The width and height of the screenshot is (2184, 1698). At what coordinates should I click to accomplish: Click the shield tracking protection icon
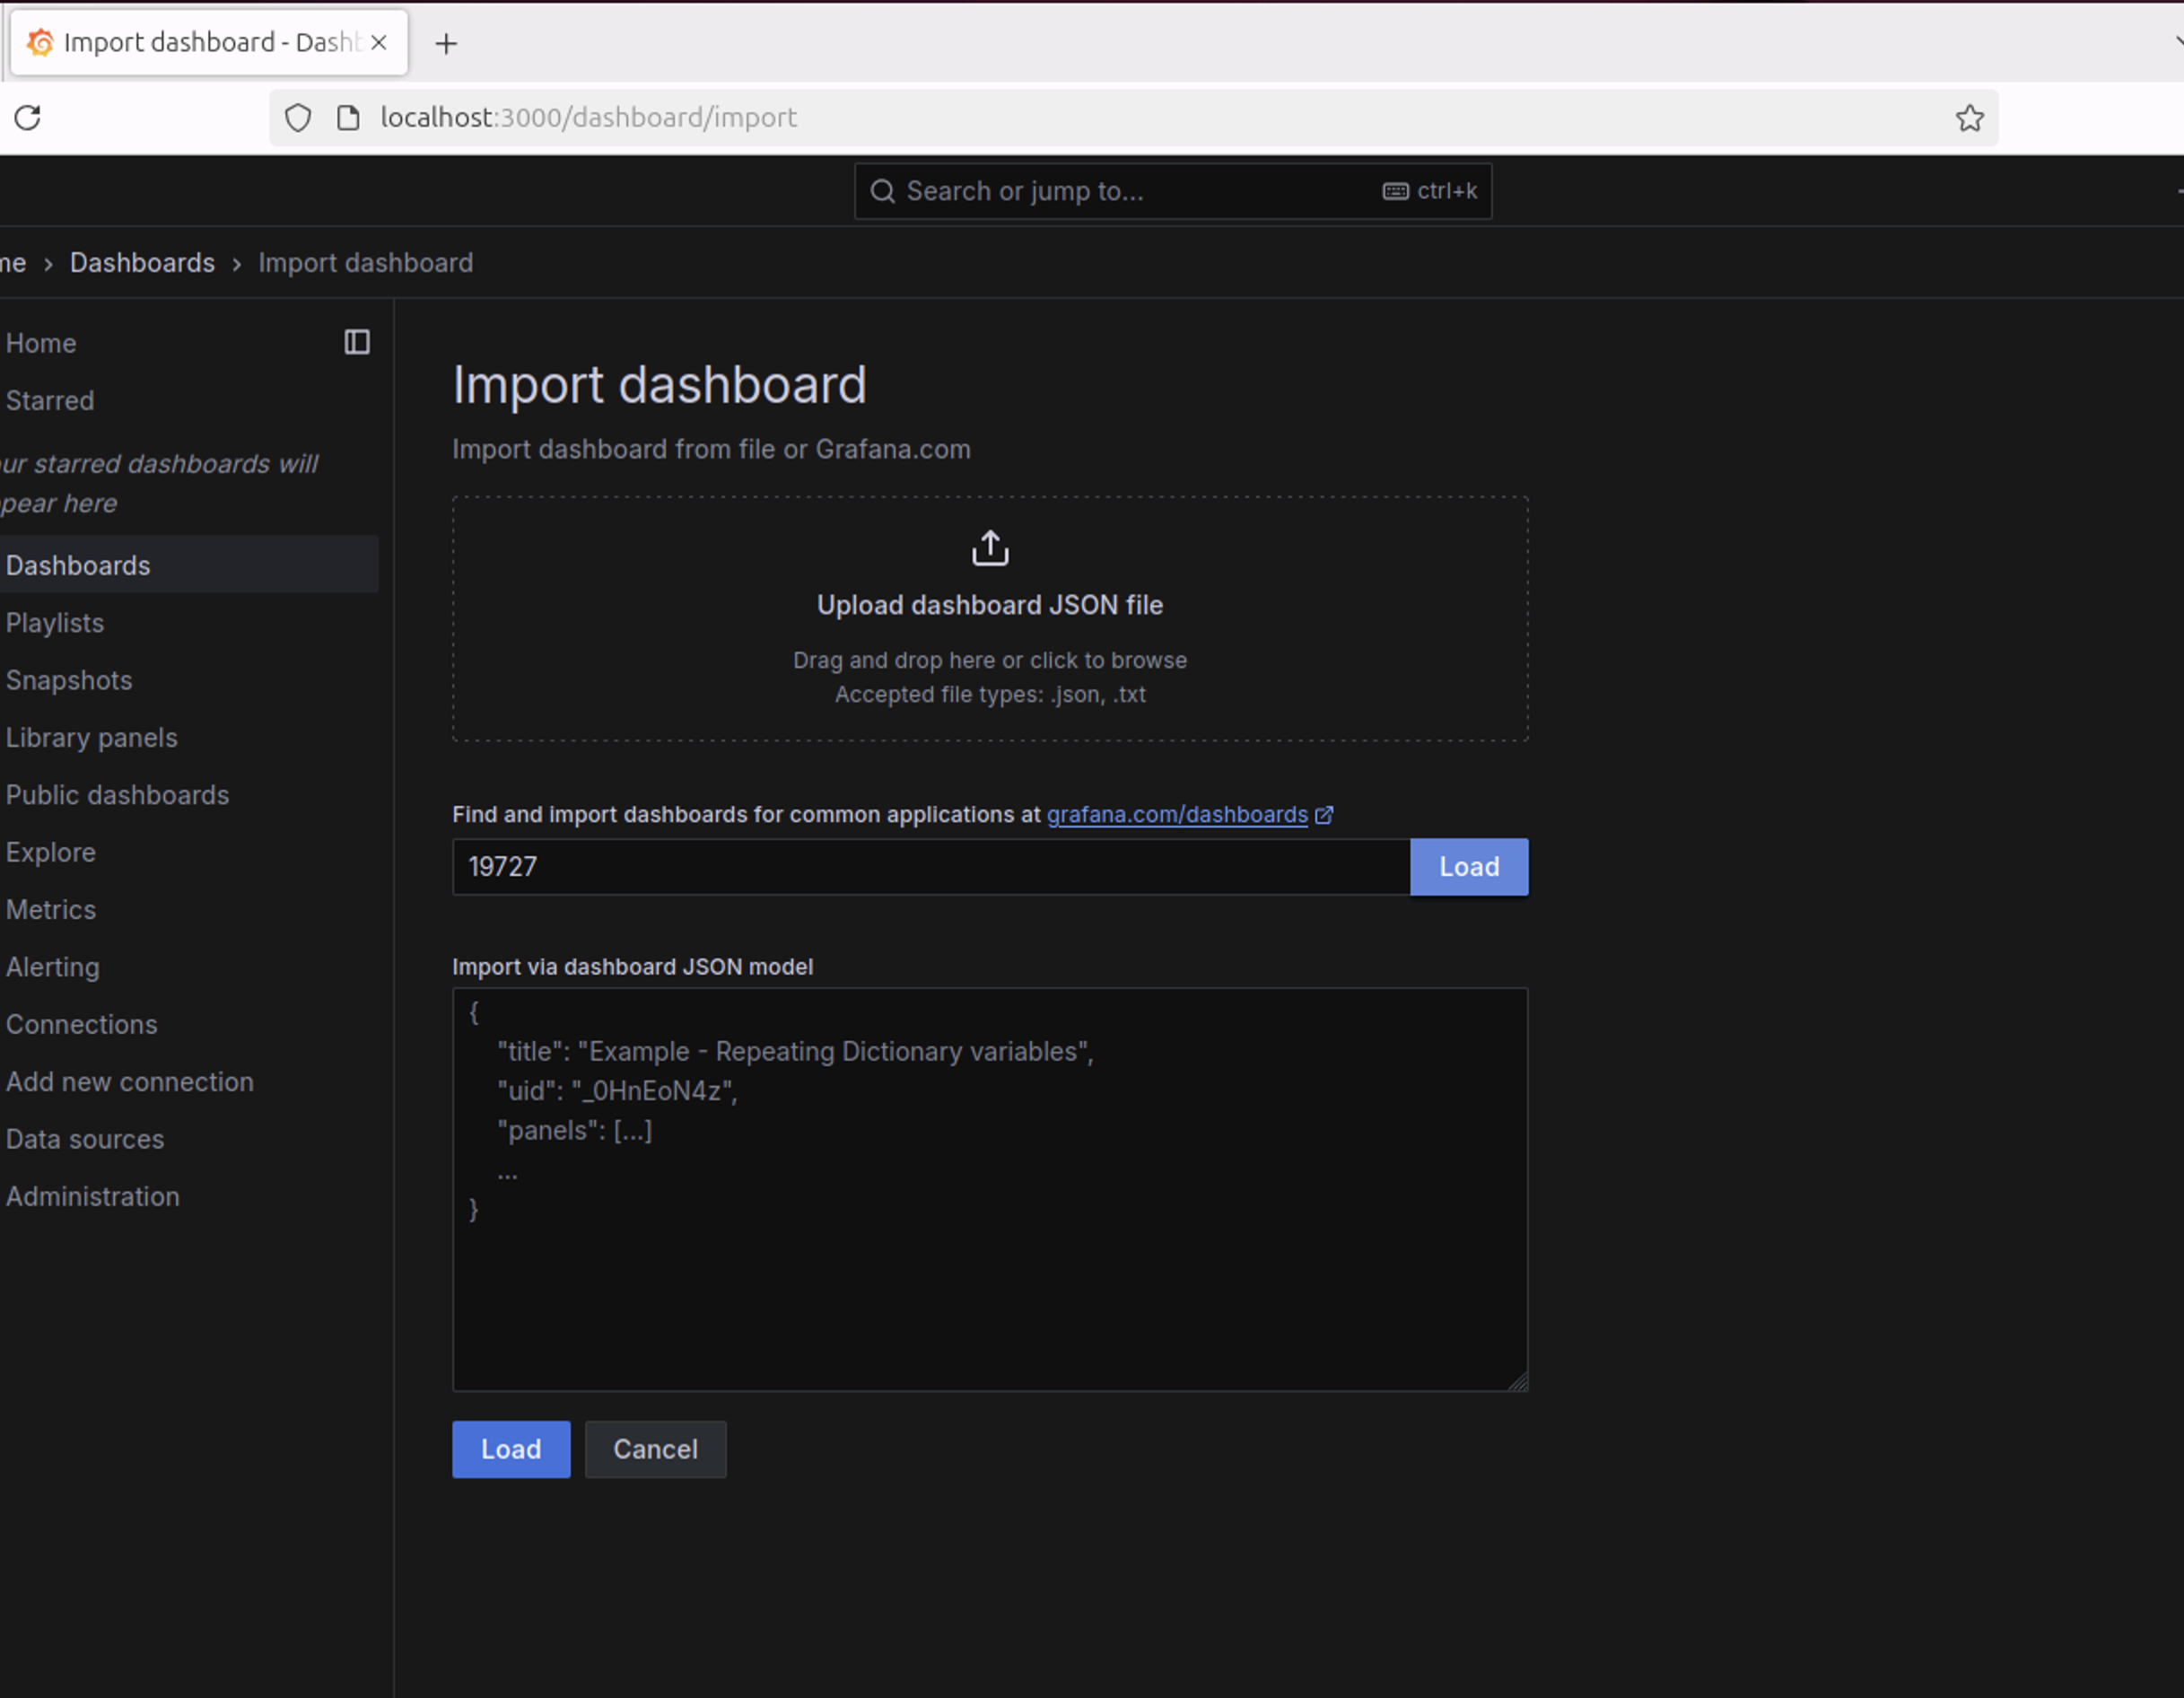pyautogui.click(x=298, y=118)
